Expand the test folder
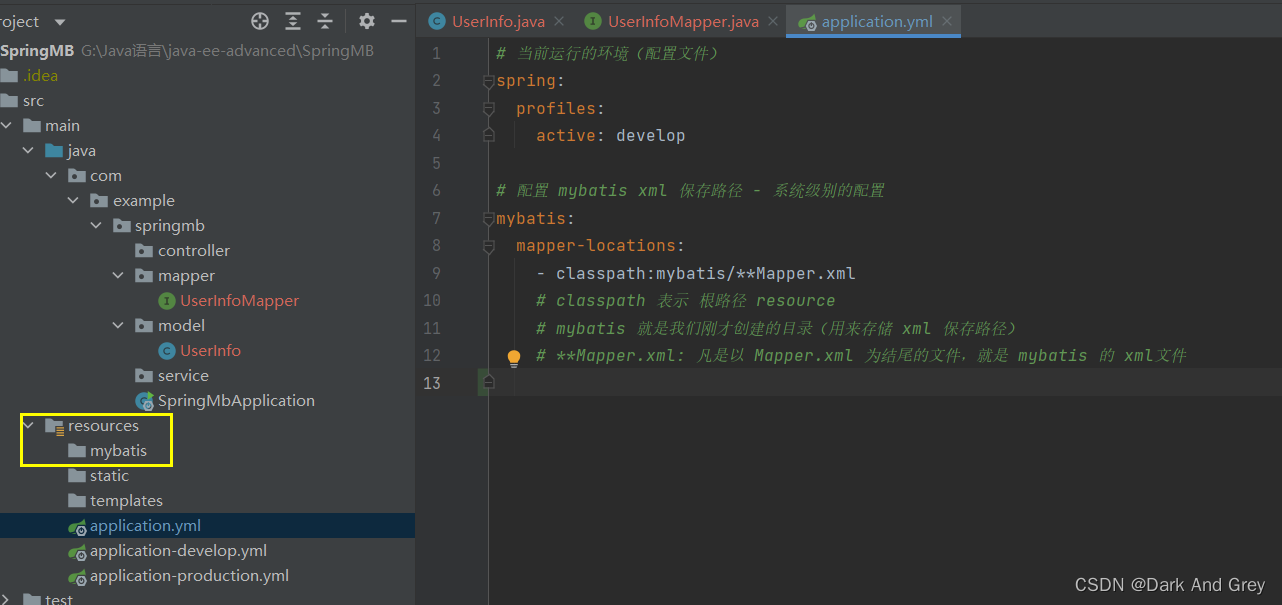The height and width of the screenshot is (605, 1282). (x=7, y=599)
